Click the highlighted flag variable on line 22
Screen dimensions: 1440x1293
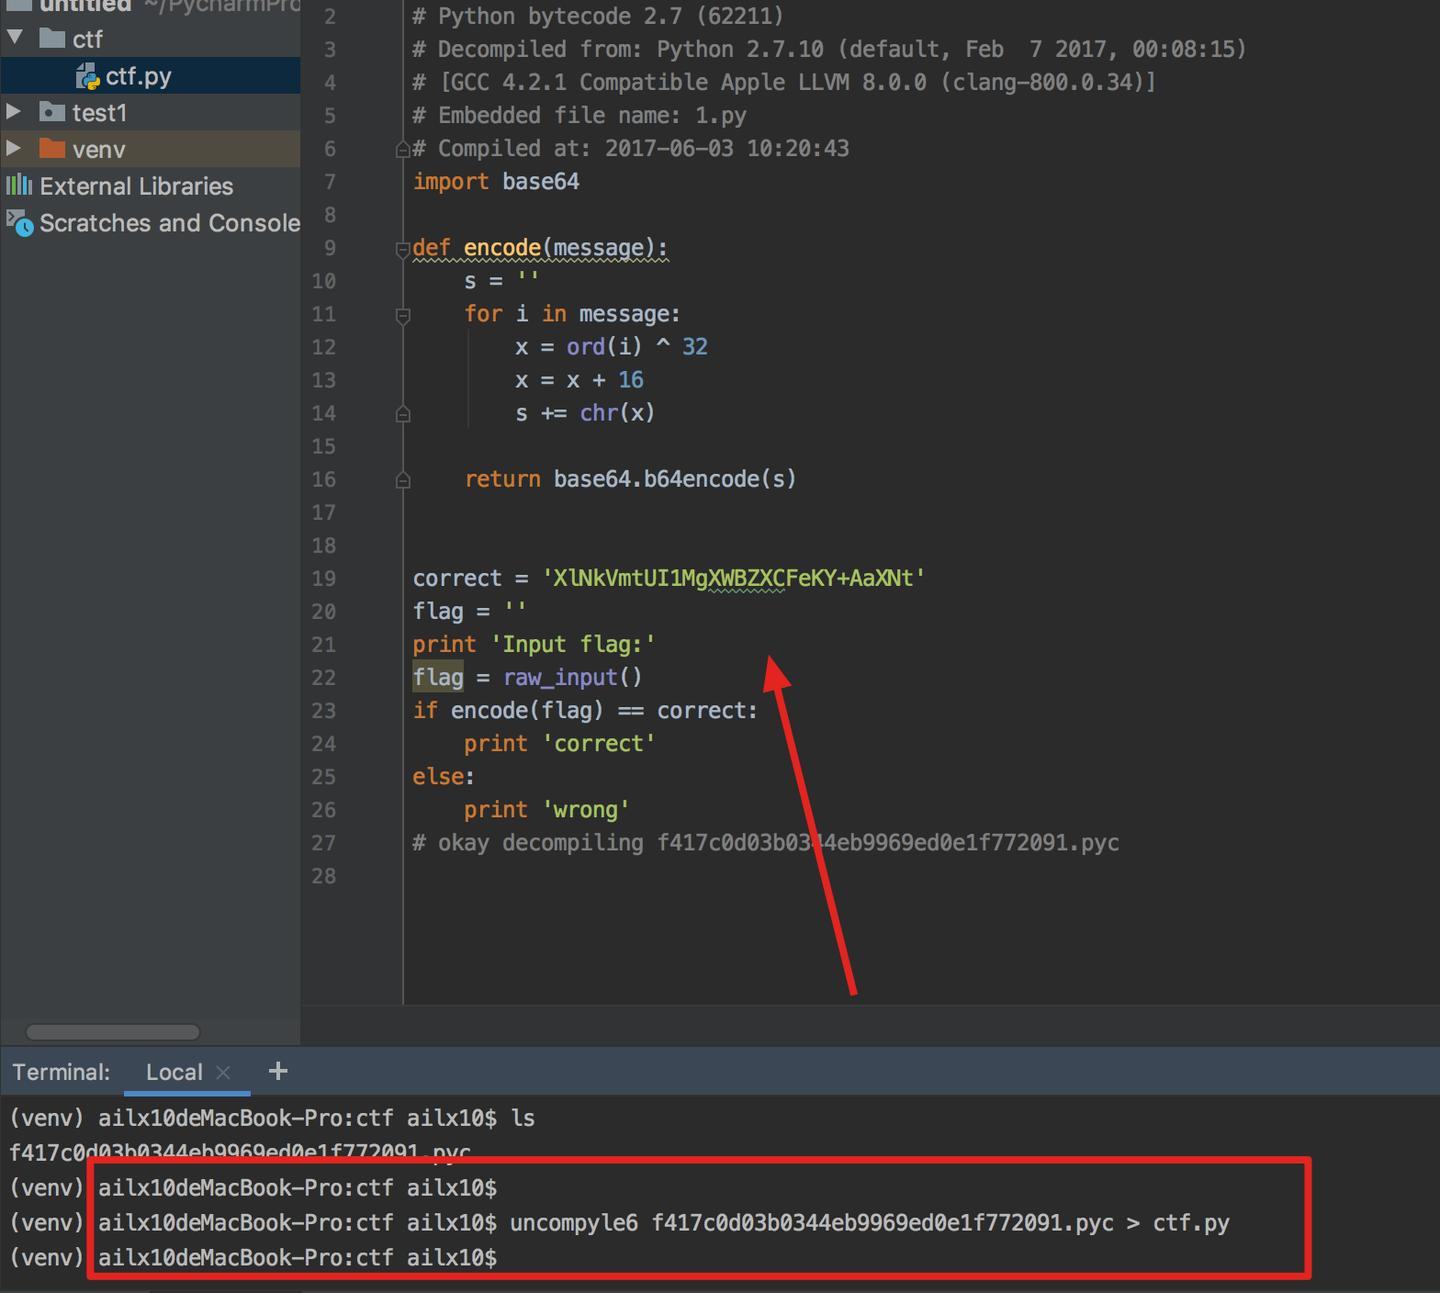(x=437, y=677)
